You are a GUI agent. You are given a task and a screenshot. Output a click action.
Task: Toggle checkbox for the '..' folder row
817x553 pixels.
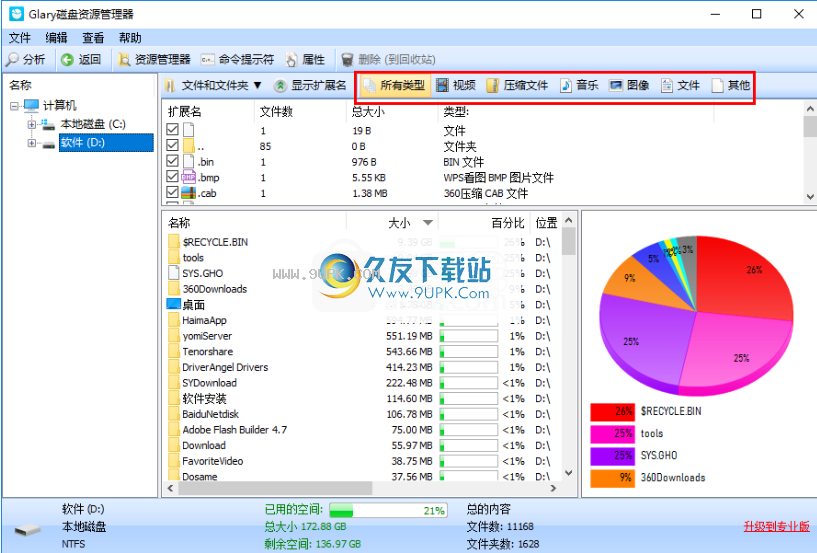(172, 145)
